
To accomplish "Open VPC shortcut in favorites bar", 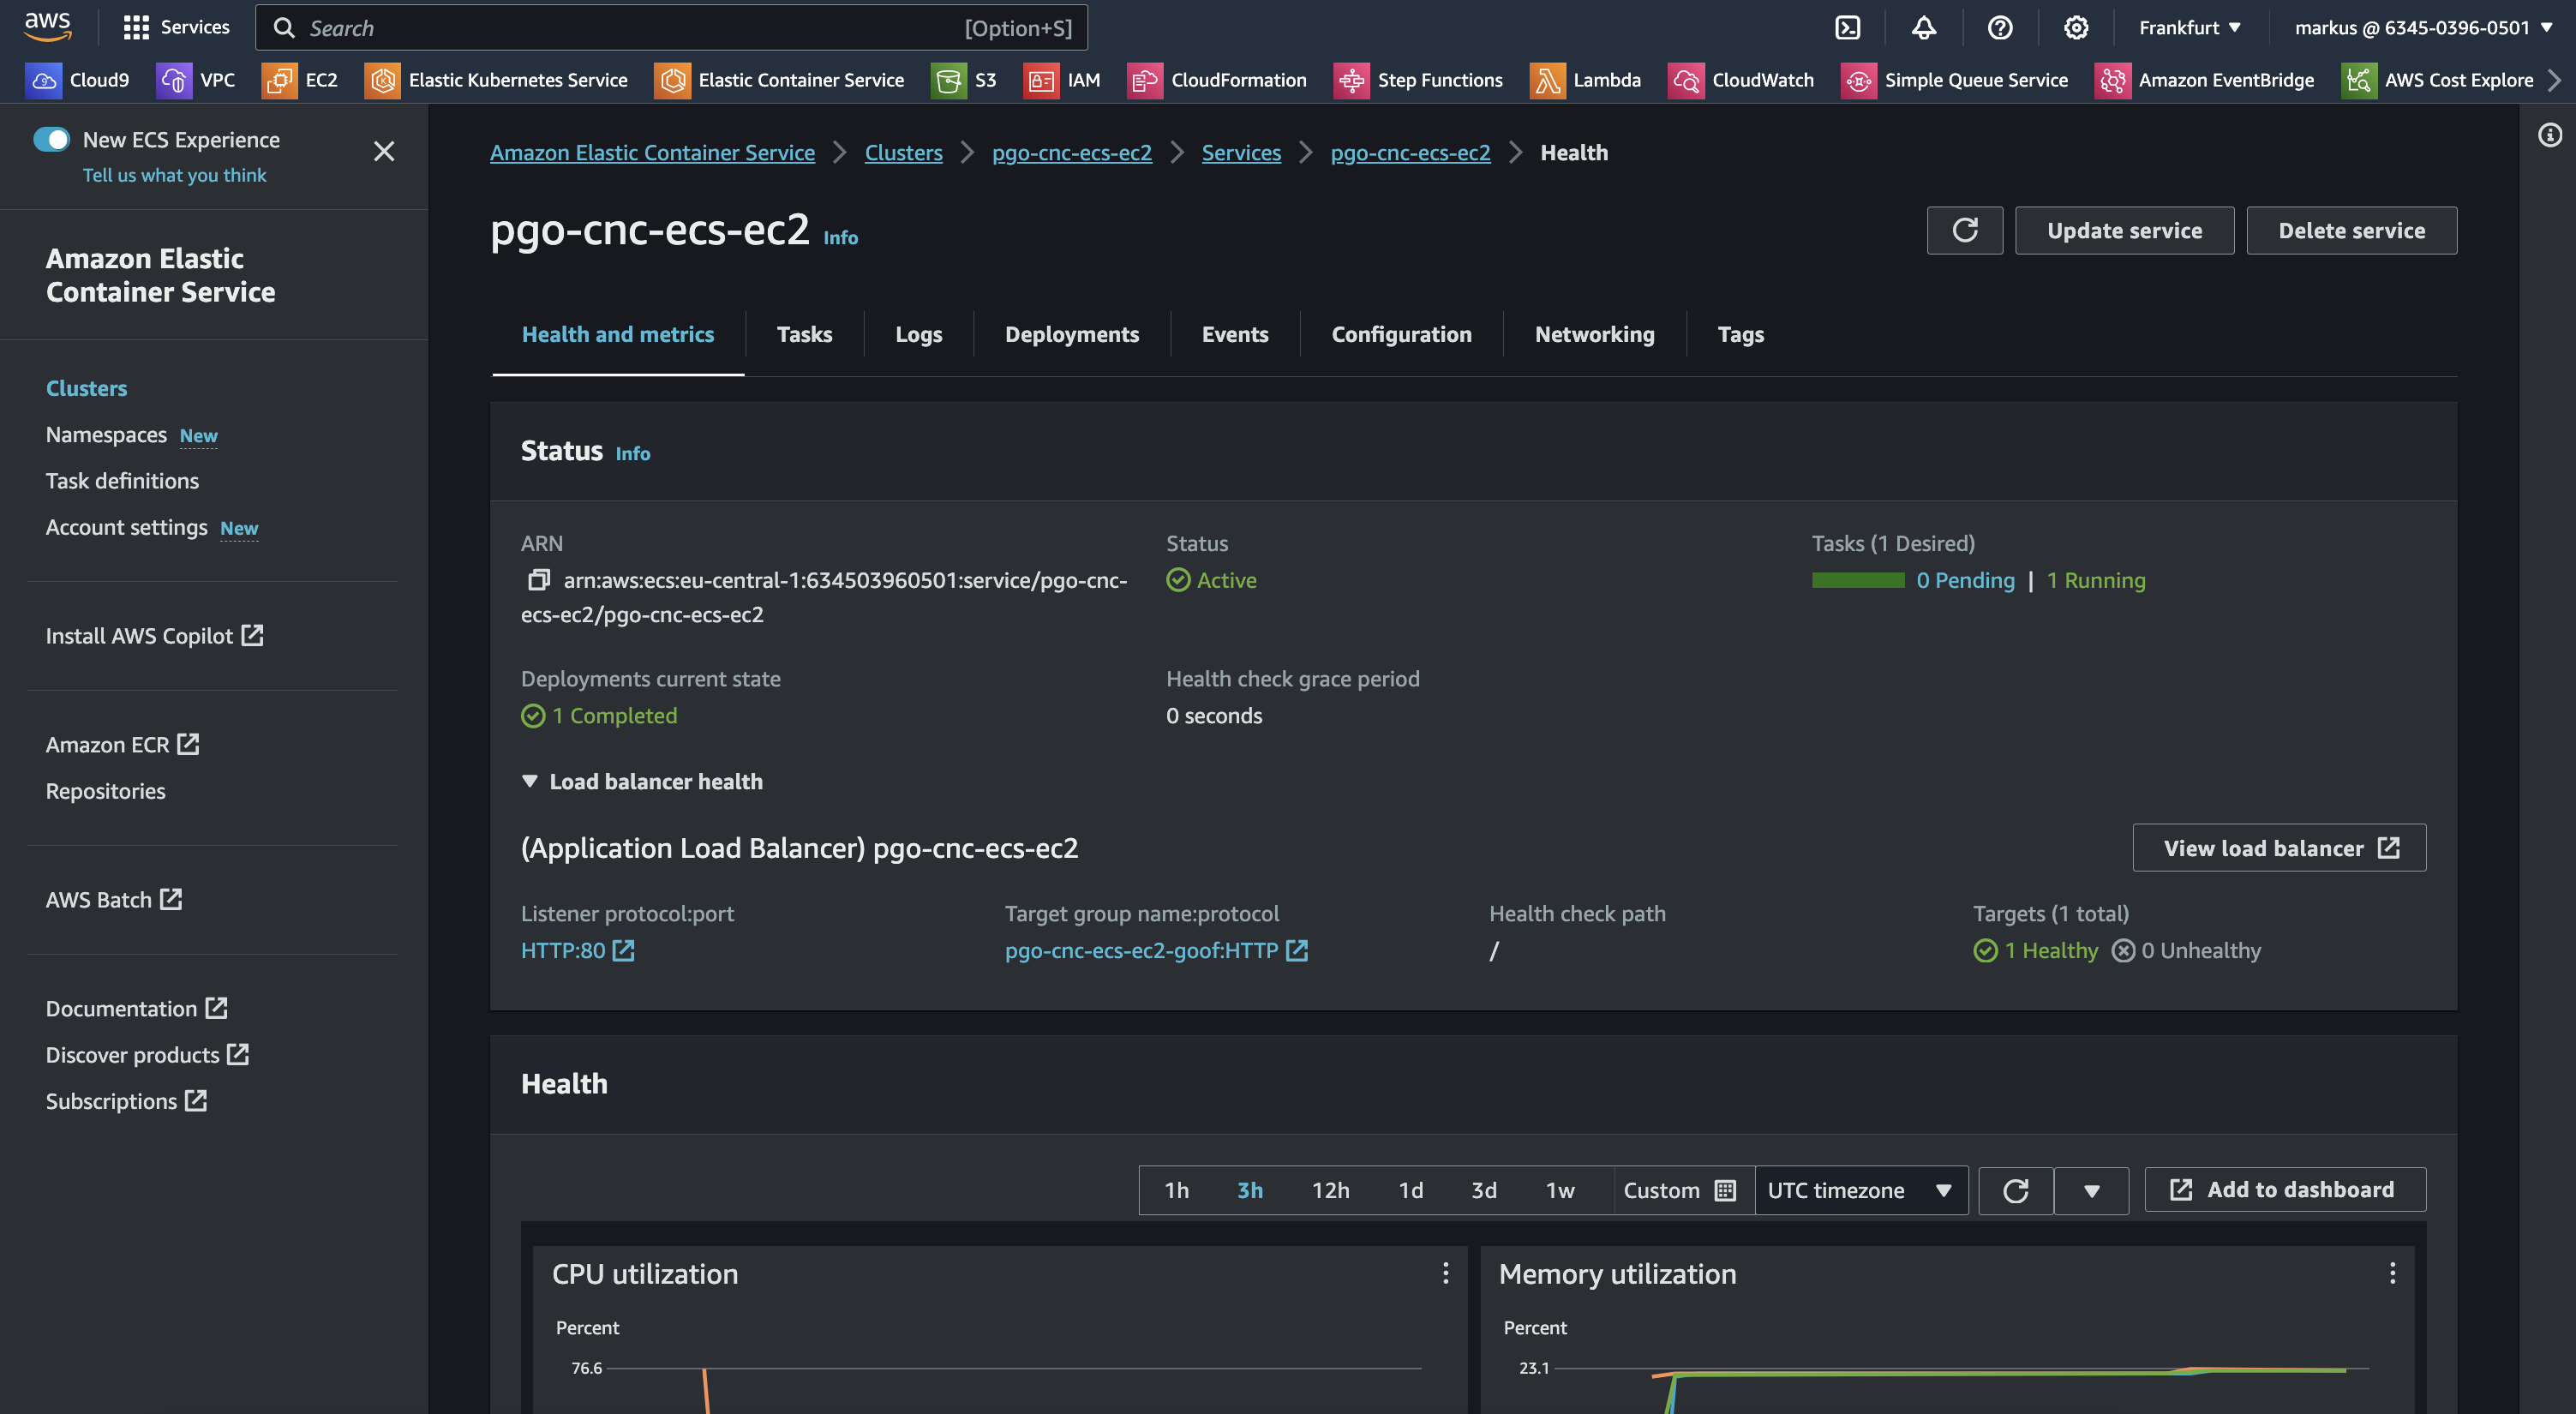I will coord(196,80).
